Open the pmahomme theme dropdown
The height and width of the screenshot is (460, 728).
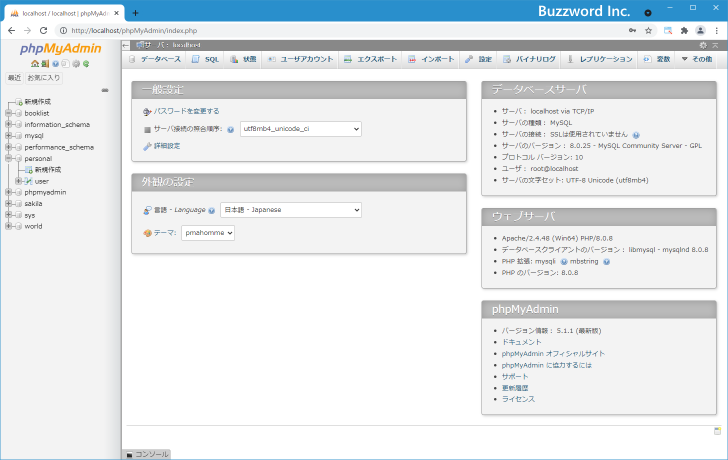point(208,233)
